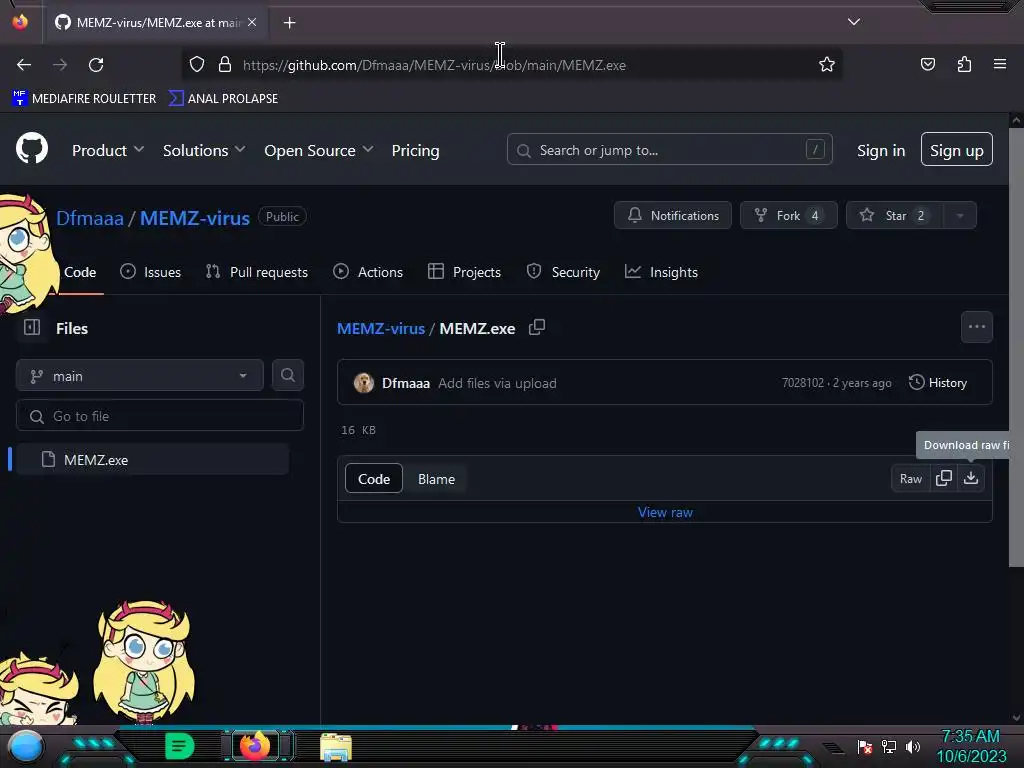
Task: Click the GitHub logo in the header
Action: tap(31, 149)
